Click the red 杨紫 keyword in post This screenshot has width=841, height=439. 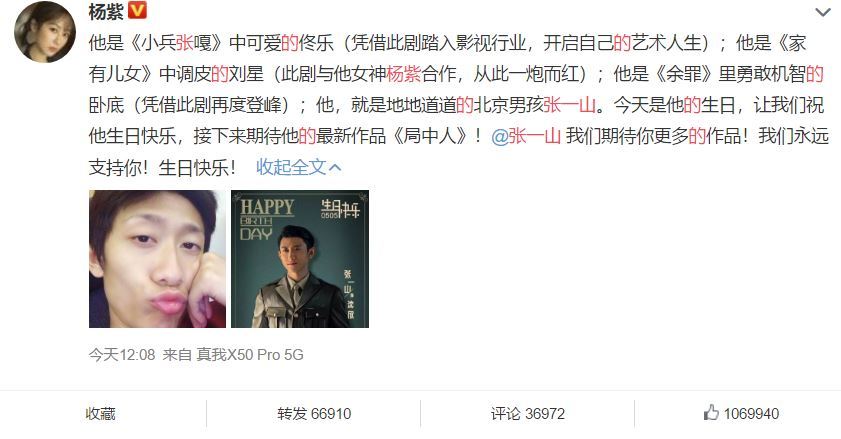coord(403,74)
